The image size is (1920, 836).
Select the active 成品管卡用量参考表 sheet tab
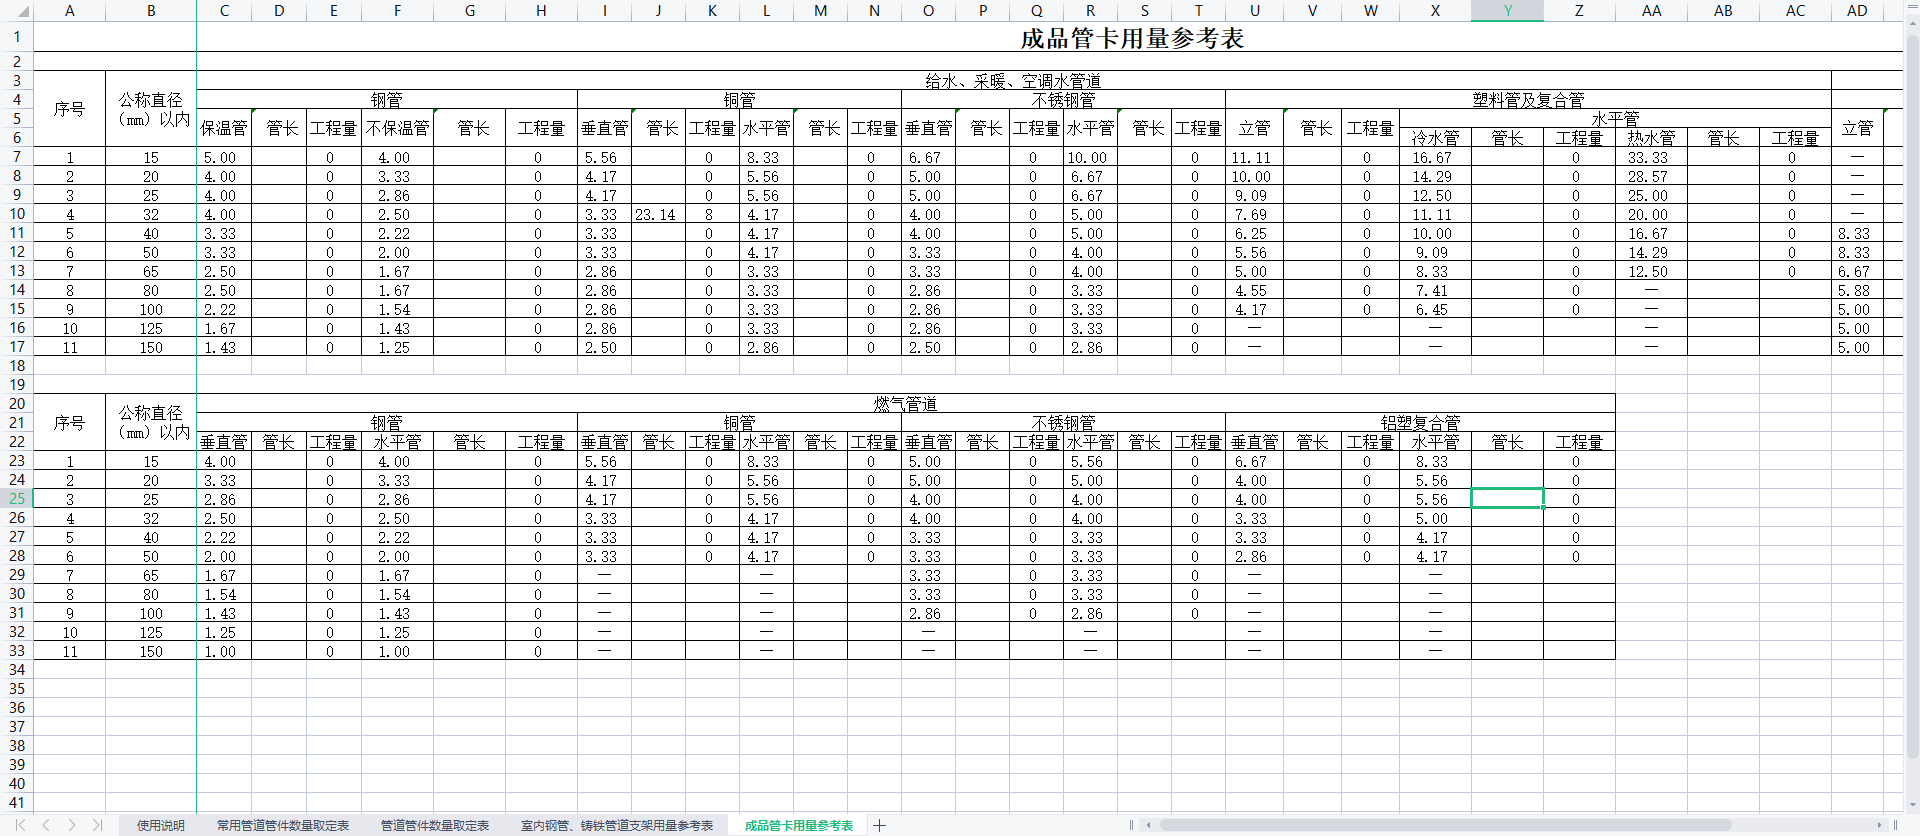pyautogui.click(x=799, y=825)
